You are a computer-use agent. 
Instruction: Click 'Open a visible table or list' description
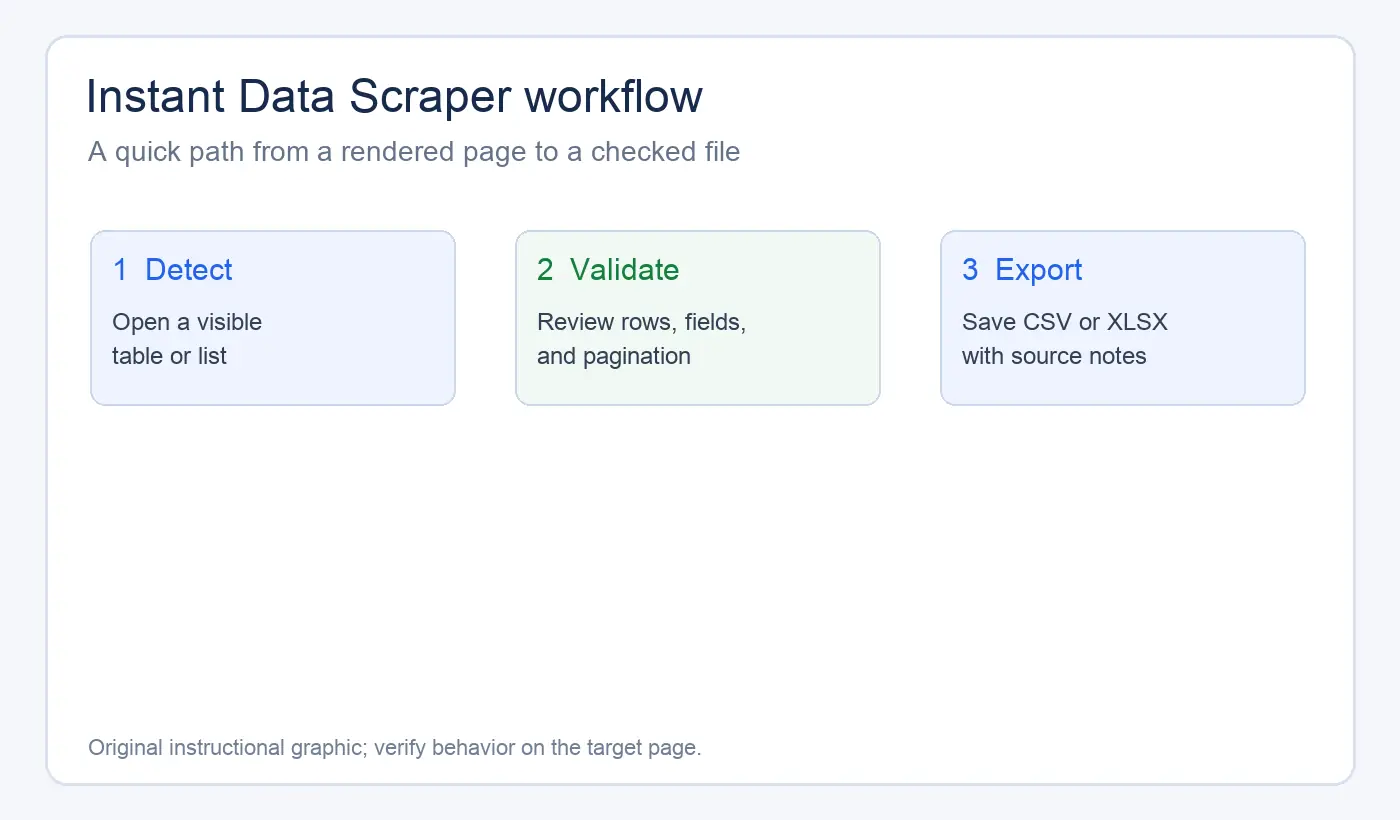coord(187,339)
